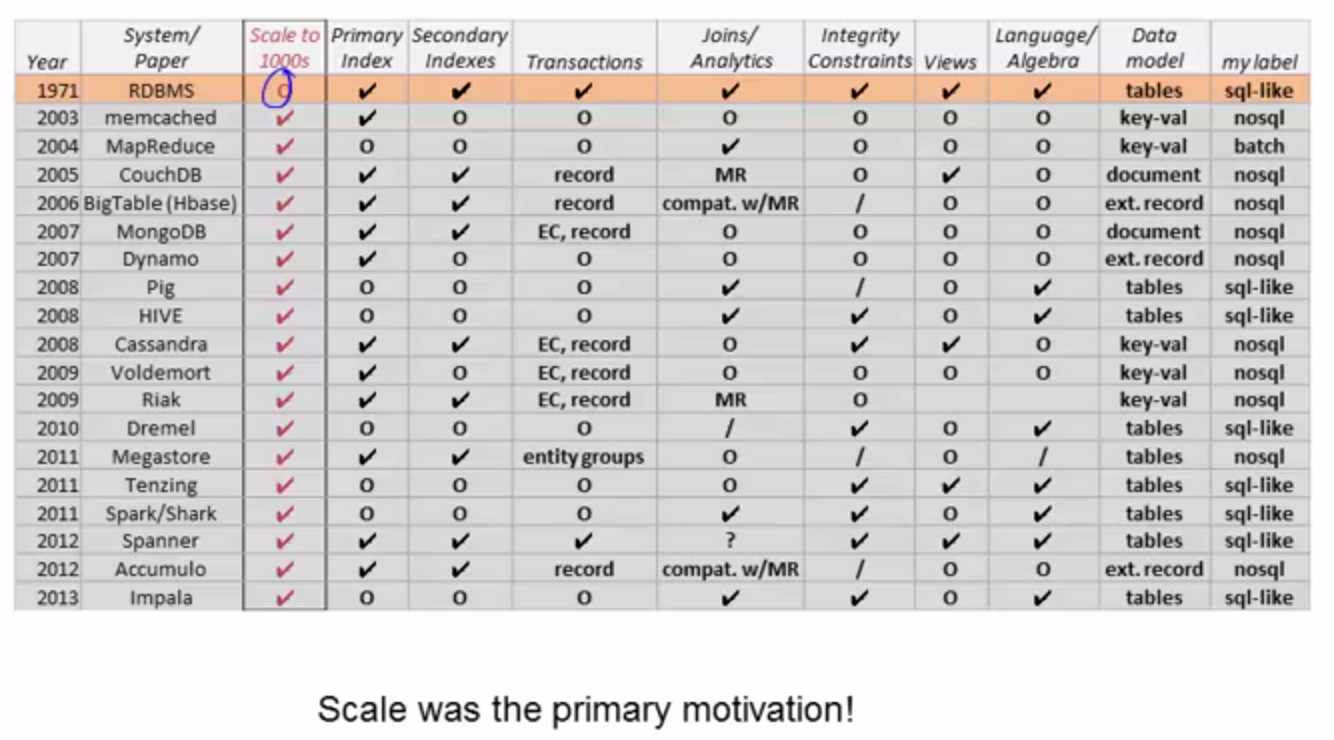Click the Cassandra Secondary Indexes checkmark
The image size is (1334, 740).
coord(459,344)
